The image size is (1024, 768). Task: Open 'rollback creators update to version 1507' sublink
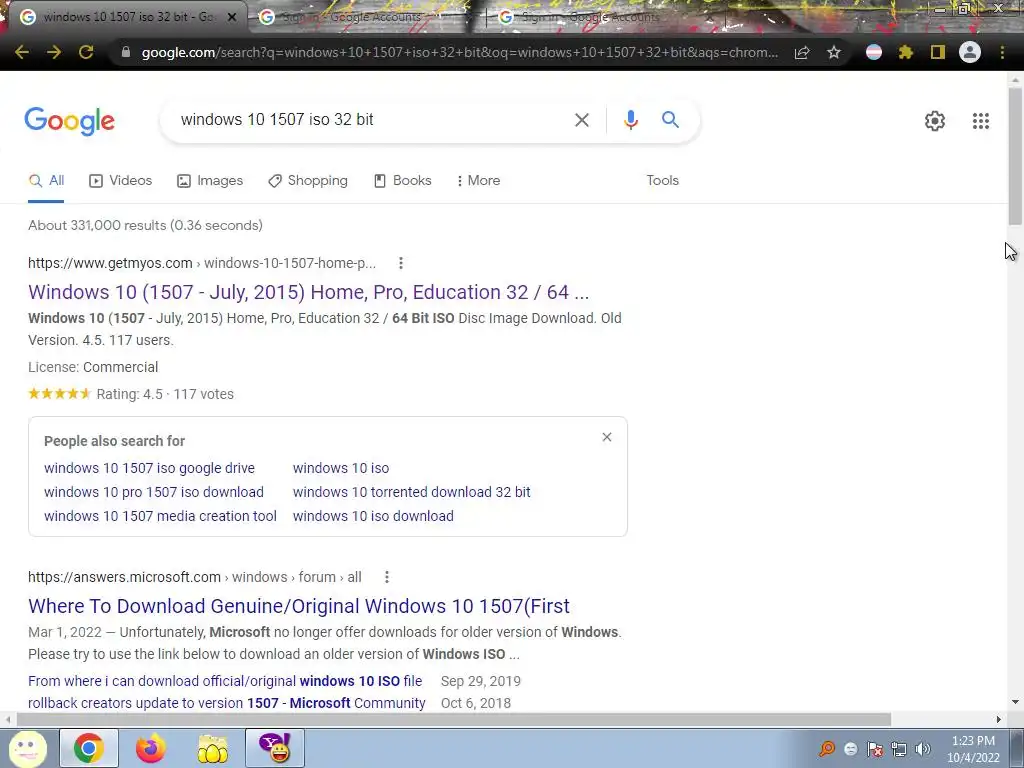click(227, 703)
